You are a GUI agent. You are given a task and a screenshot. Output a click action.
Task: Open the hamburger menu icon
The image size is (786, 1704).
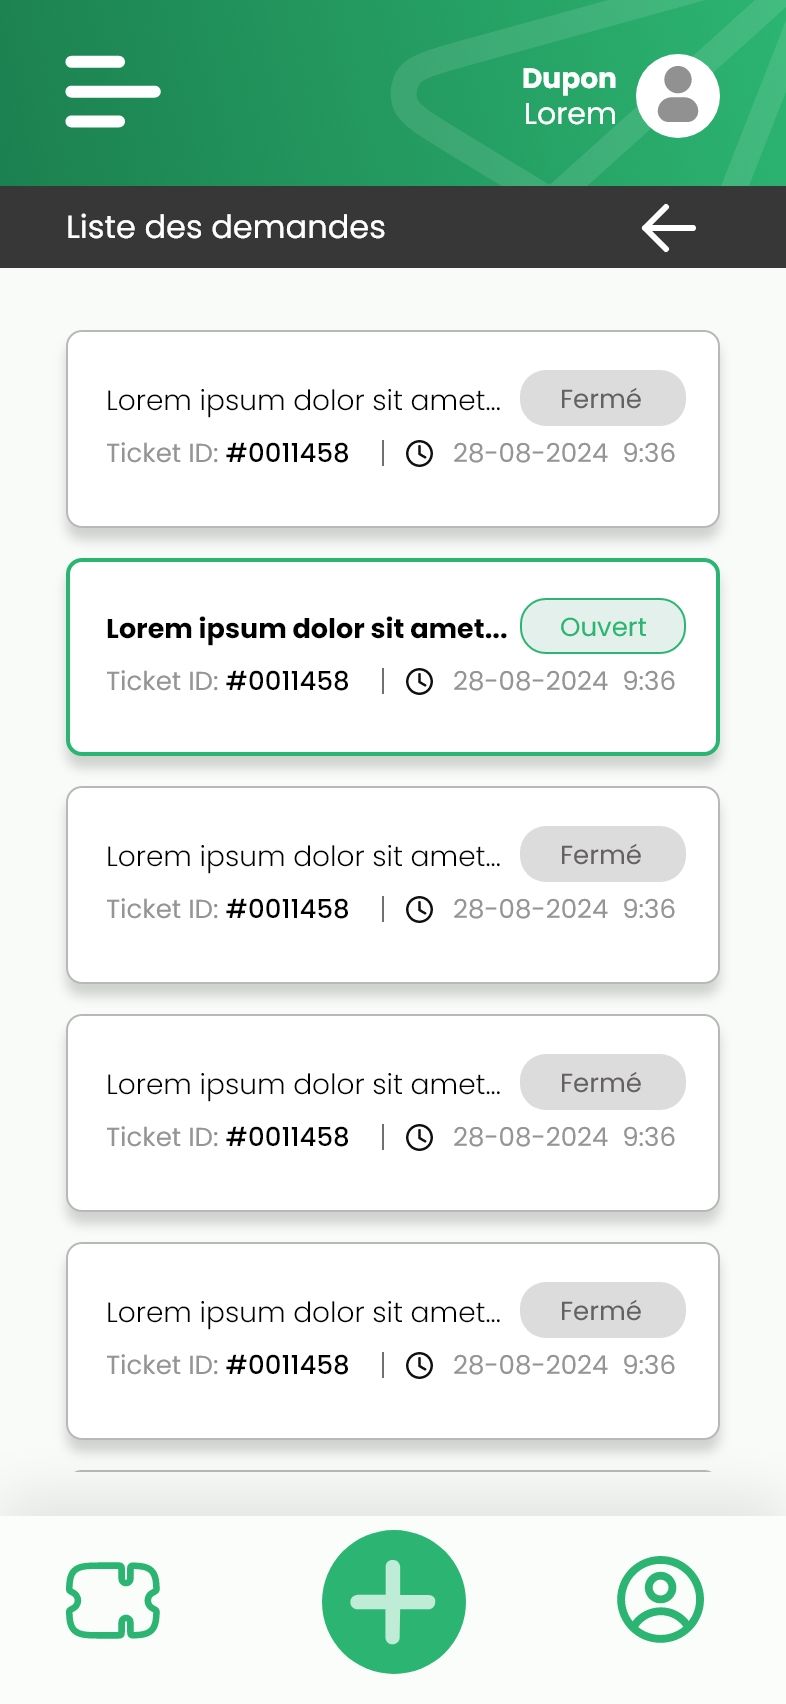[x=112, y=92]
